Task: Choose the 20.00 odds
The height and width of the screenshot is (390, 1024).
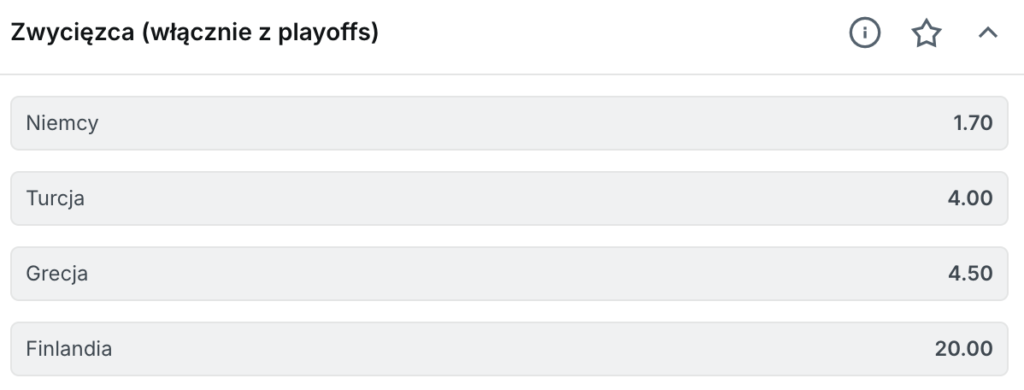Action: pyautogui.click(x=964, y=348)
